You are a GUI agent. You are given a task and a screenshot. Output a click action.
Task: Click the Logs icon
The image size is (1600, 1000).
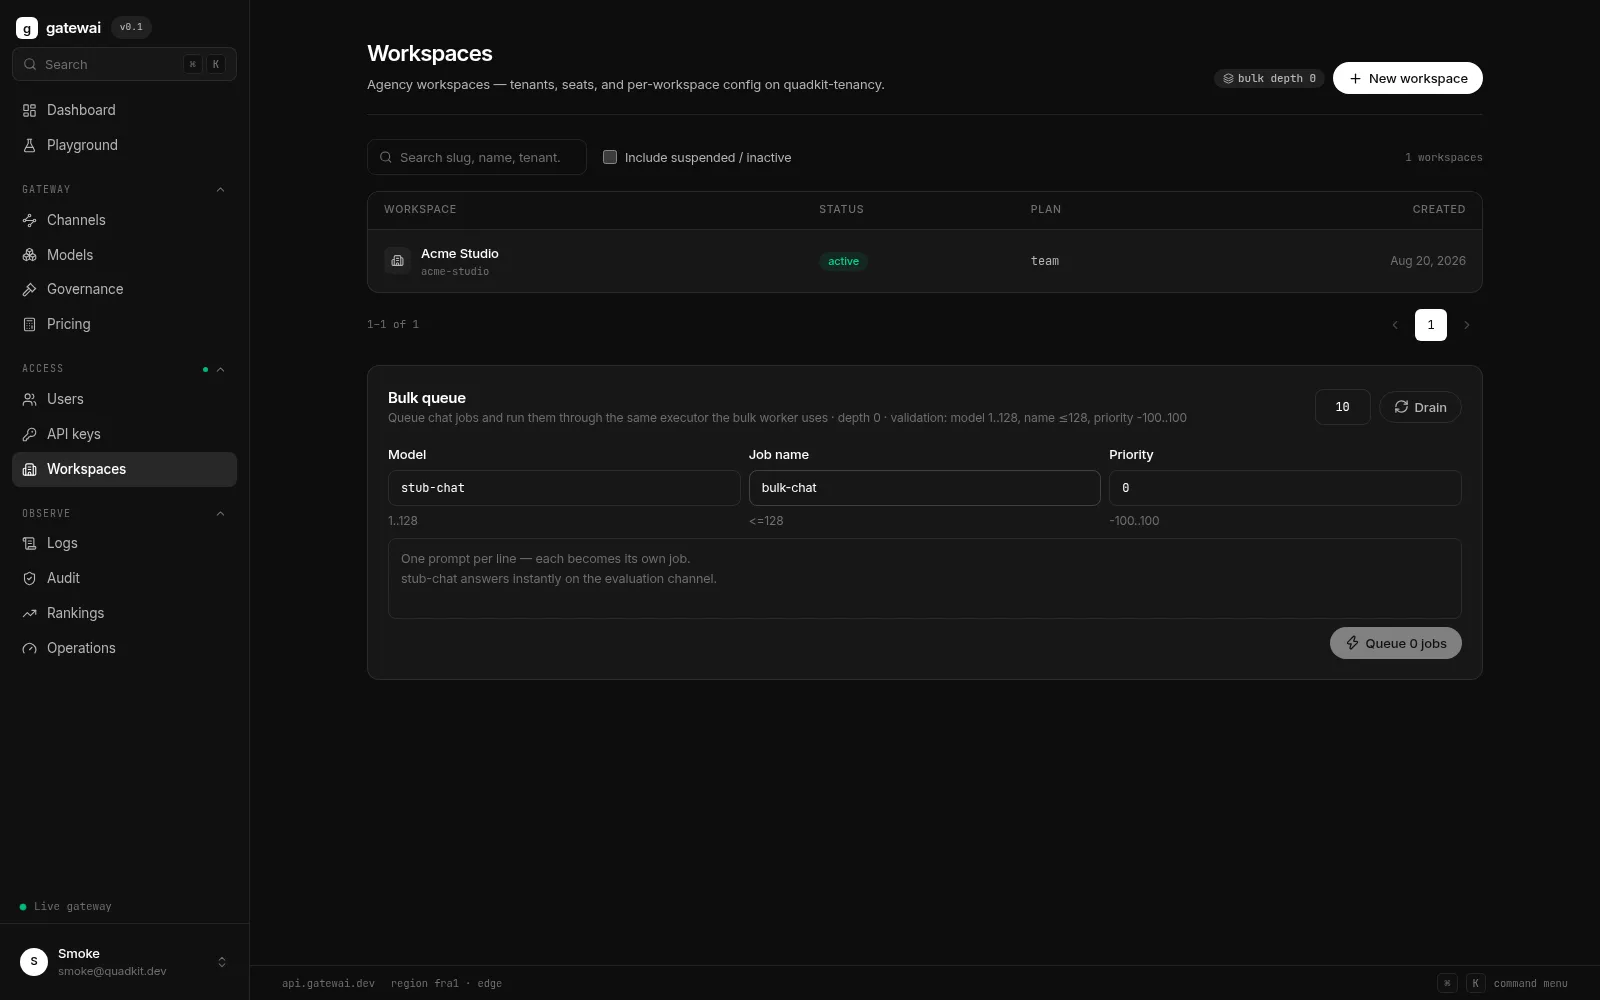[30, 543]
